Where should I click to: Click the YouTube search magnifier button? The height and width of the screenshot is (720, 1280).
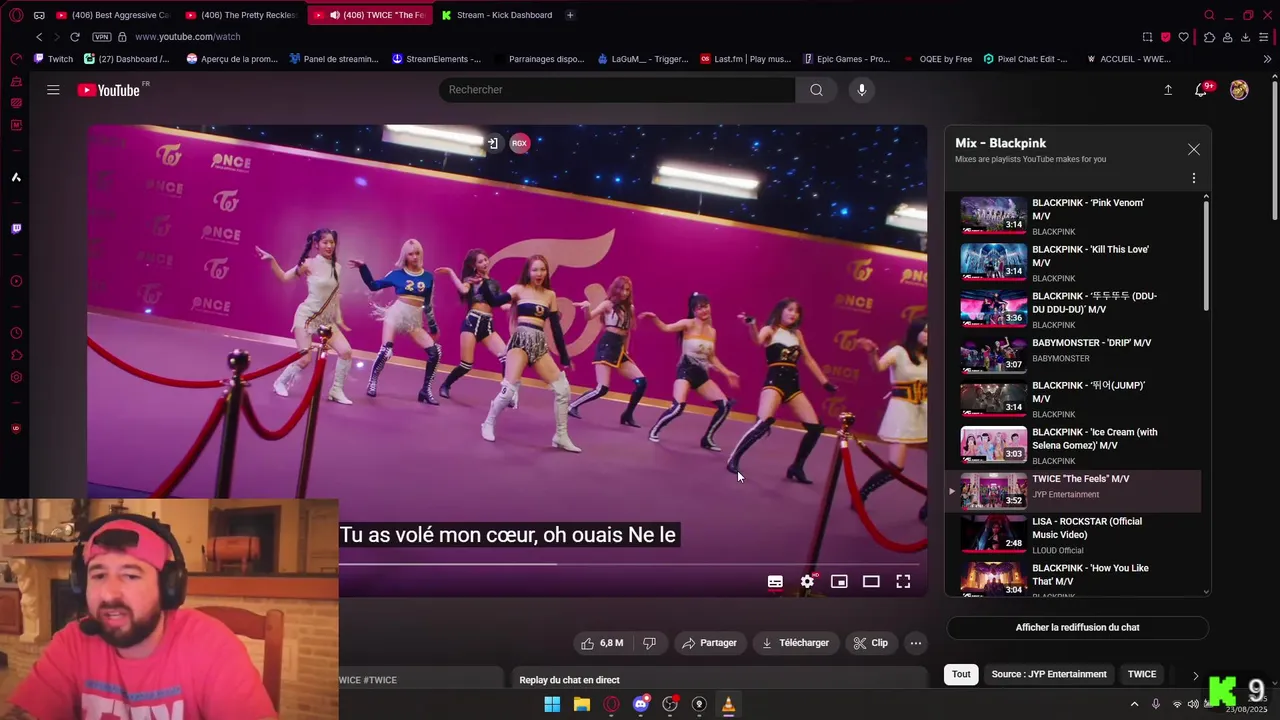[x=816, y=90]
